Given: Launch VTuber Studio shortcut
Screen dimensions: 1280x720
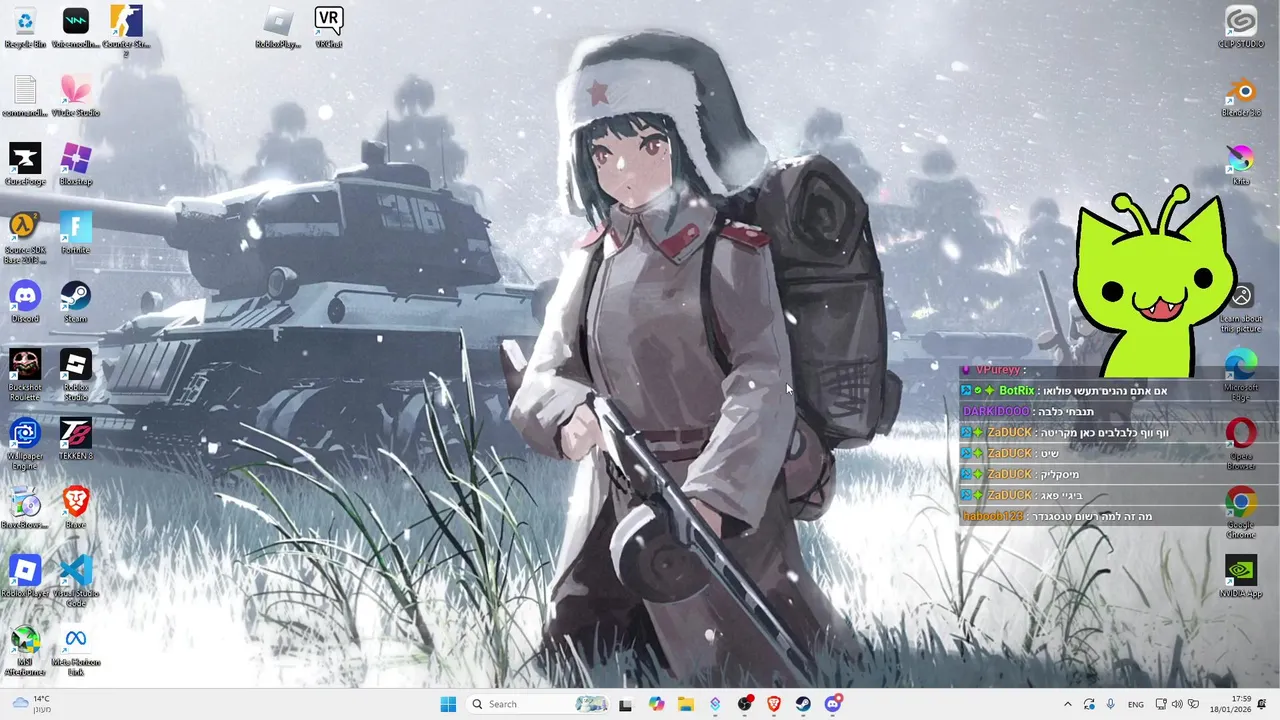Looking at the screenshot, I should (75, 97).
